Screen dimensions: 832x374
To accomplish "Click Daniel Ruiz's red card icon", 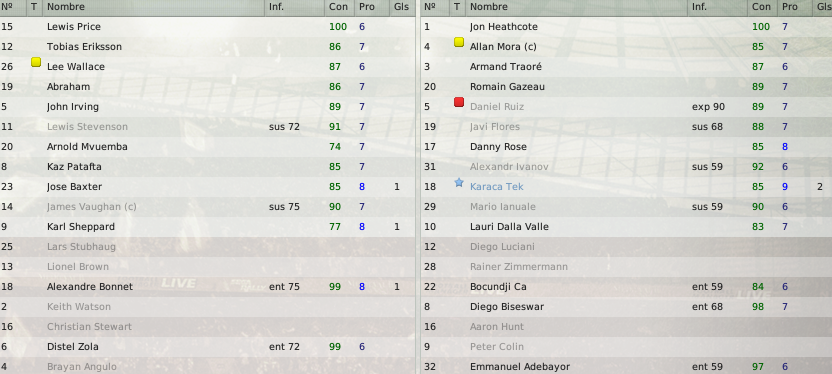I will (459, 102).
